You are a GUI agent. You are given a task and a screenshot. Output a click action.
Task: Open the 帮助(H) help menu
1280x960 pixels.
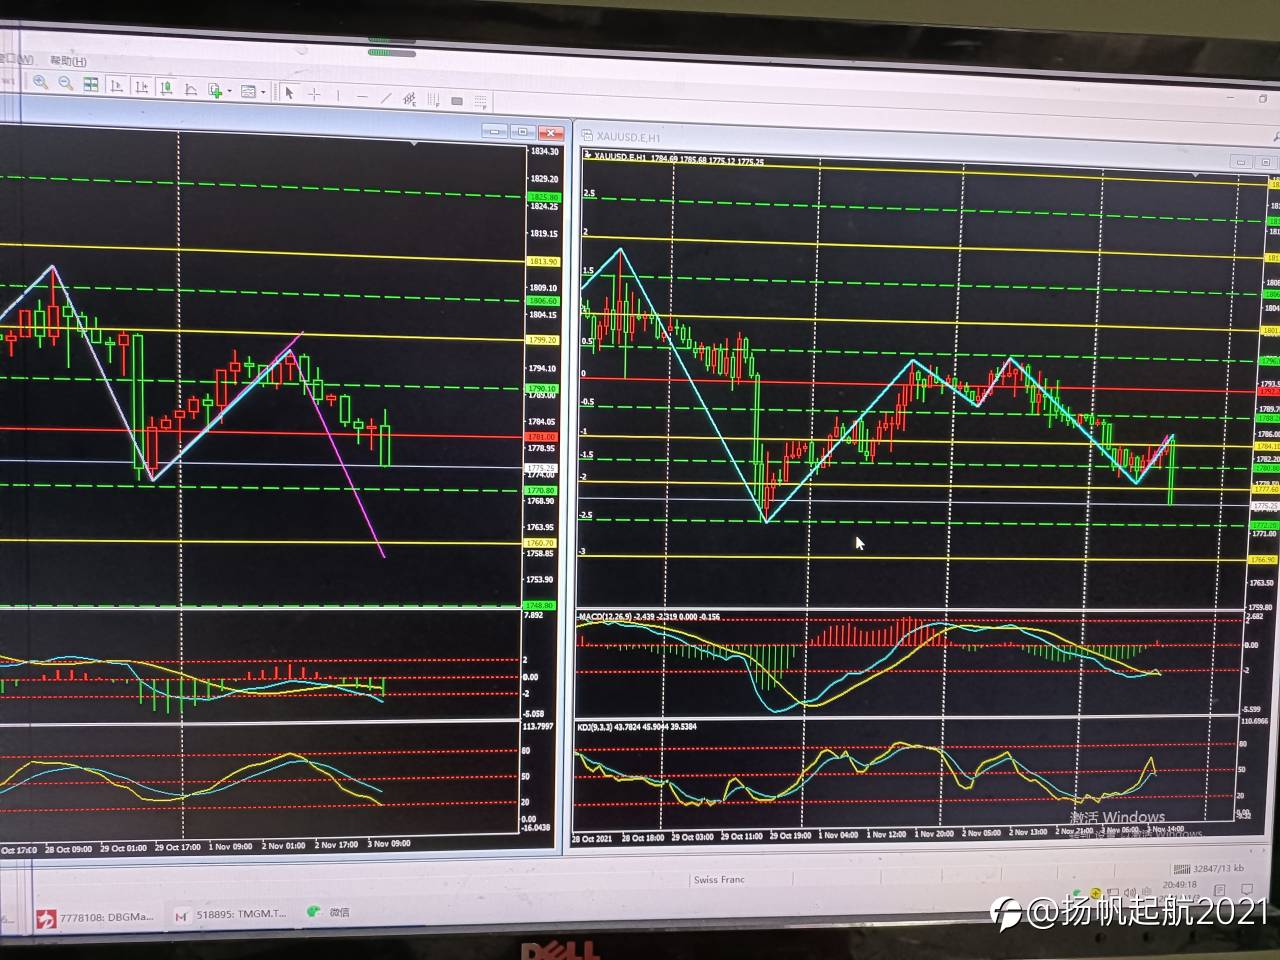tap(68, 61)
